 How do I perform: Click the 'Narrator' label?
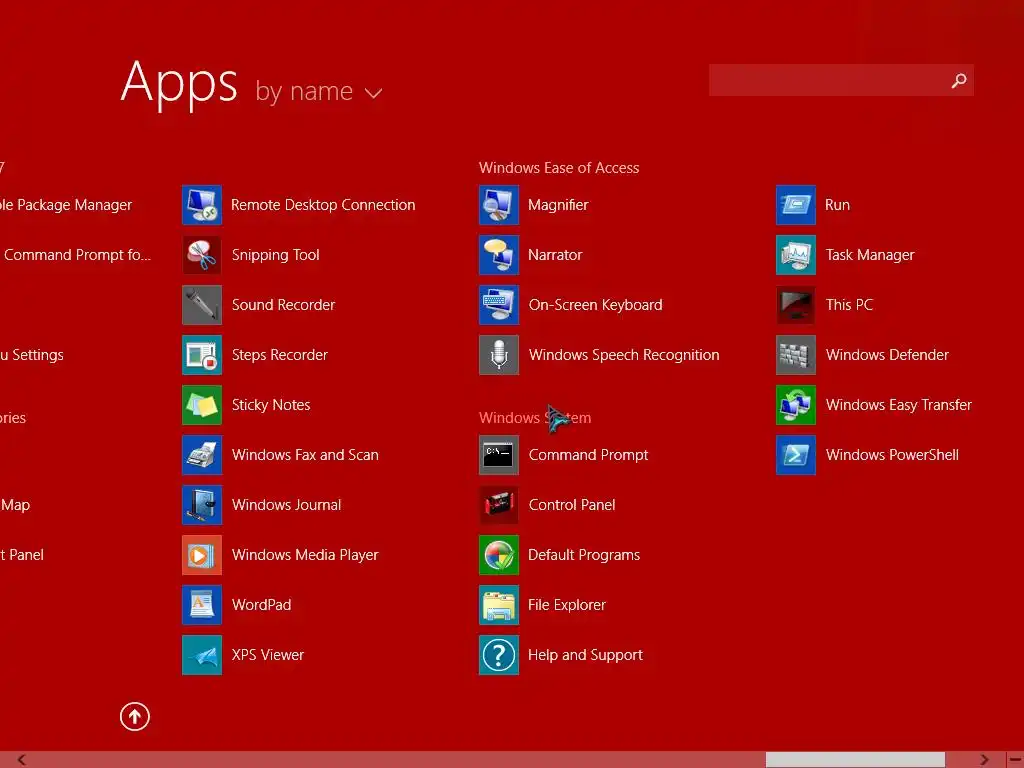tap(555, 255)
